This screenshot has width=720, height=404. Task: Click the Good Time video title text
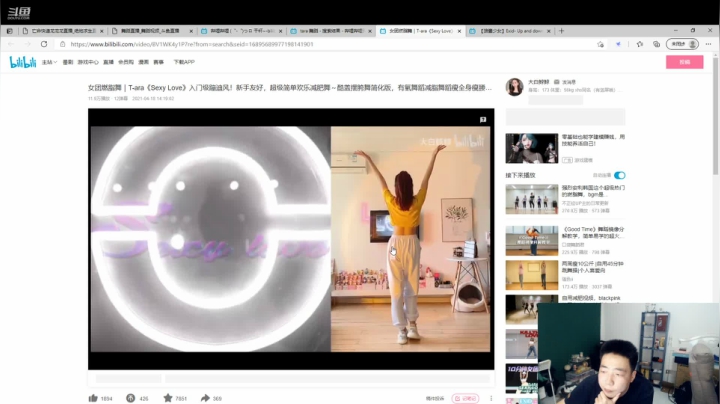click(593, 232)
